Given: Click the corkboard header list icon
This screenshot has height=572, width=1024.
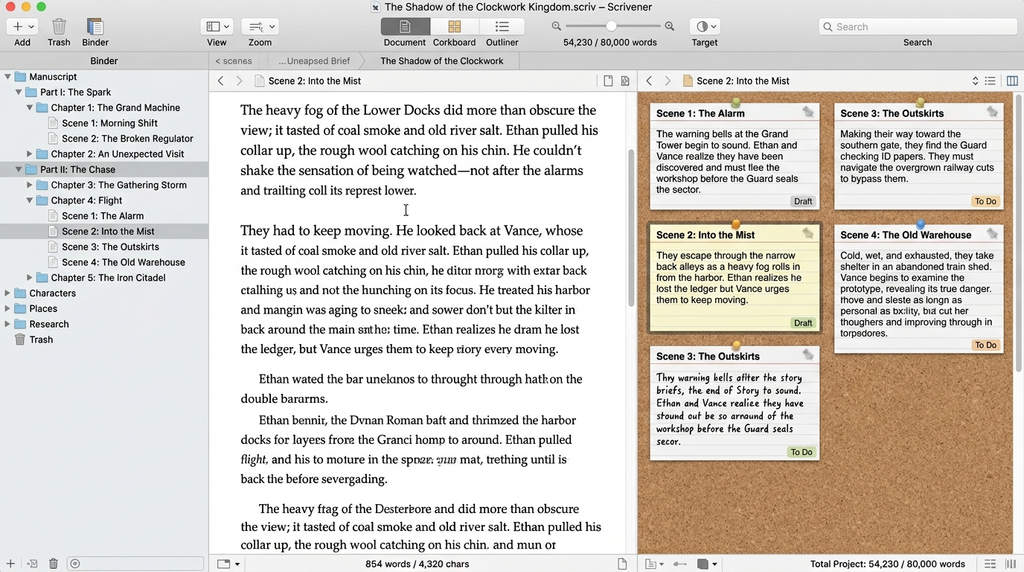Looking at the screenshot, I should click(991, 81).
